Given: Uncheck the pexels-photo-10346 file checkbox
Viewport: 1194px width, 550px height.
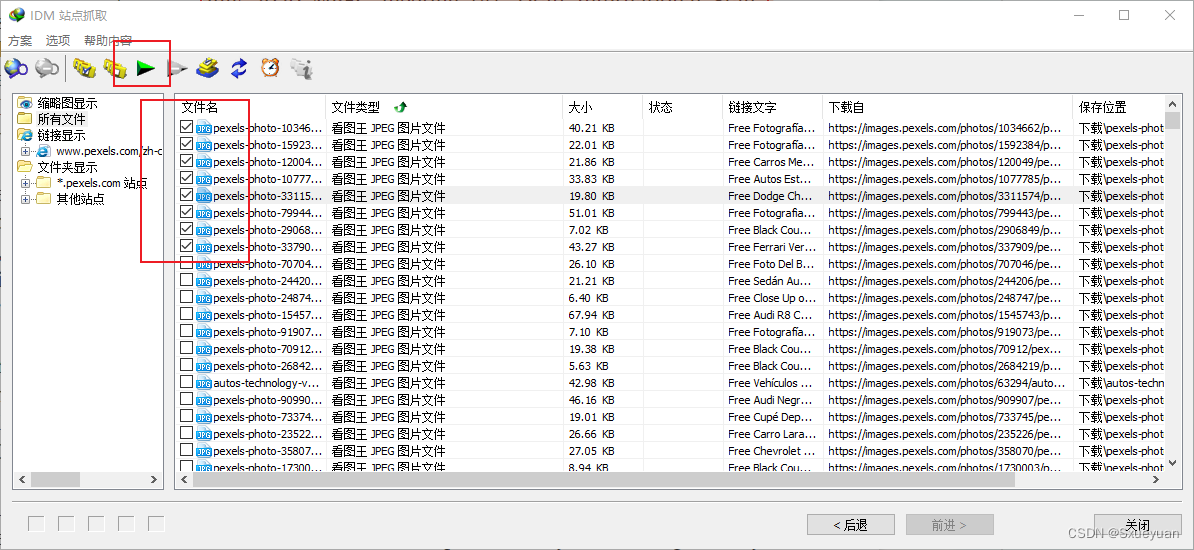Looking at the screenshot, I should point(187,127).
